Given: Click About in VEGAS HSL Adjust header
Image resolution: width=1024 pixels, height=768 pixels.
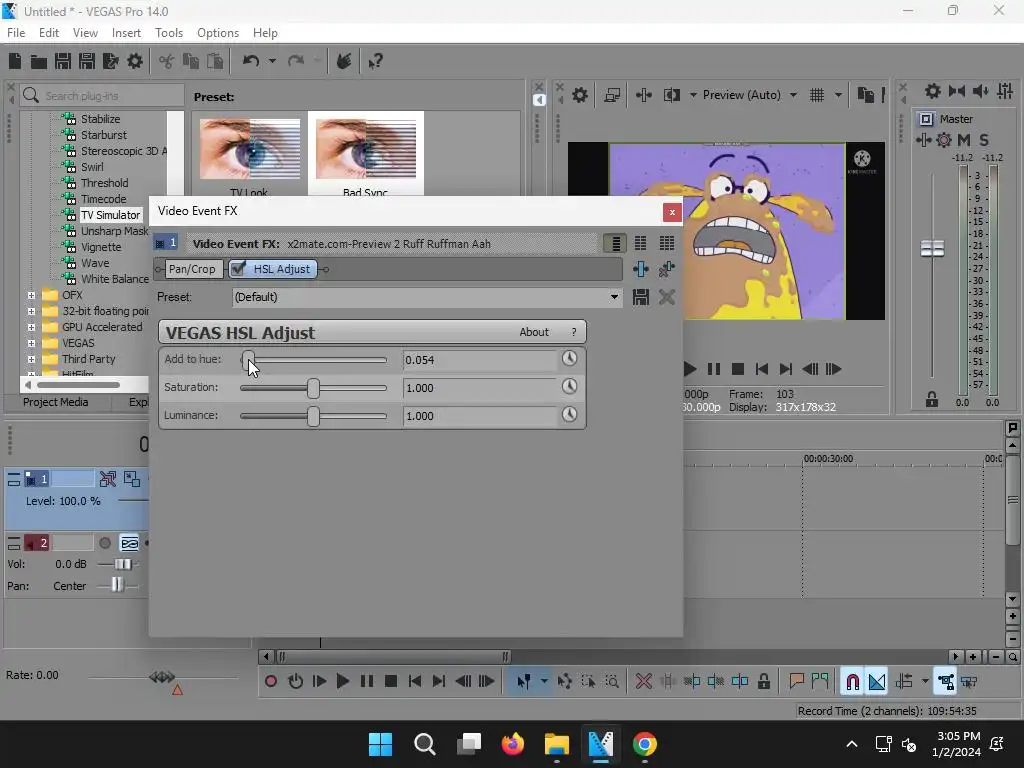Looking at the screenshot, I should click(x=534, y=332).
